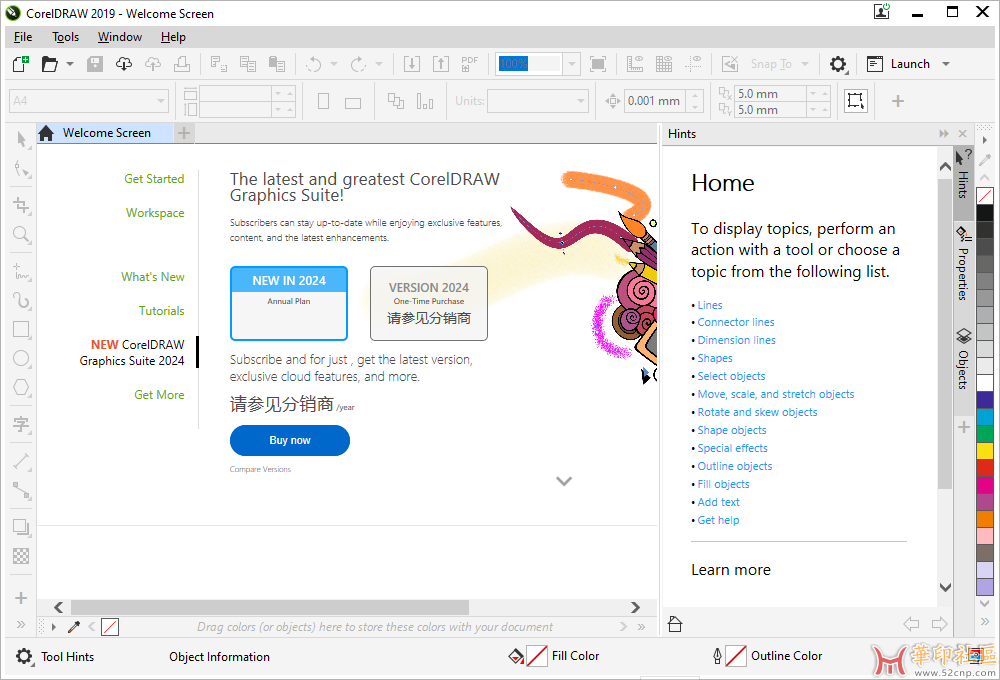Select the Zoom magnifier tool

[x=21, y=234]
